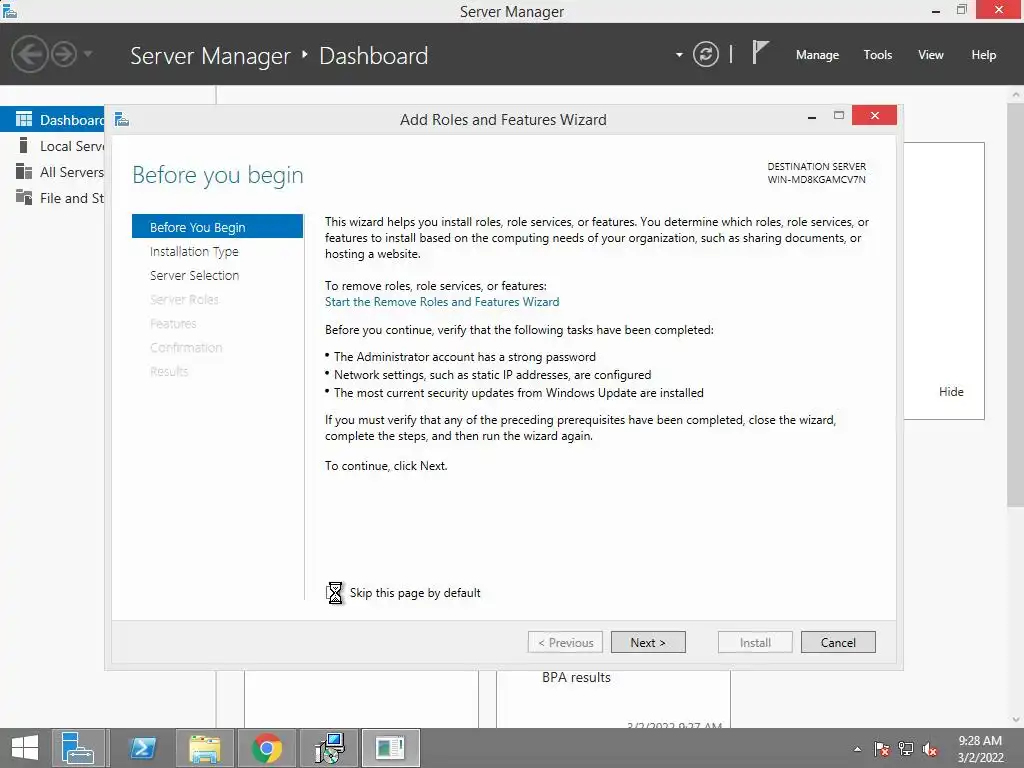Click the wizard title bar icon
Viewport: 1024px width, 768px height.
(122, 119)
